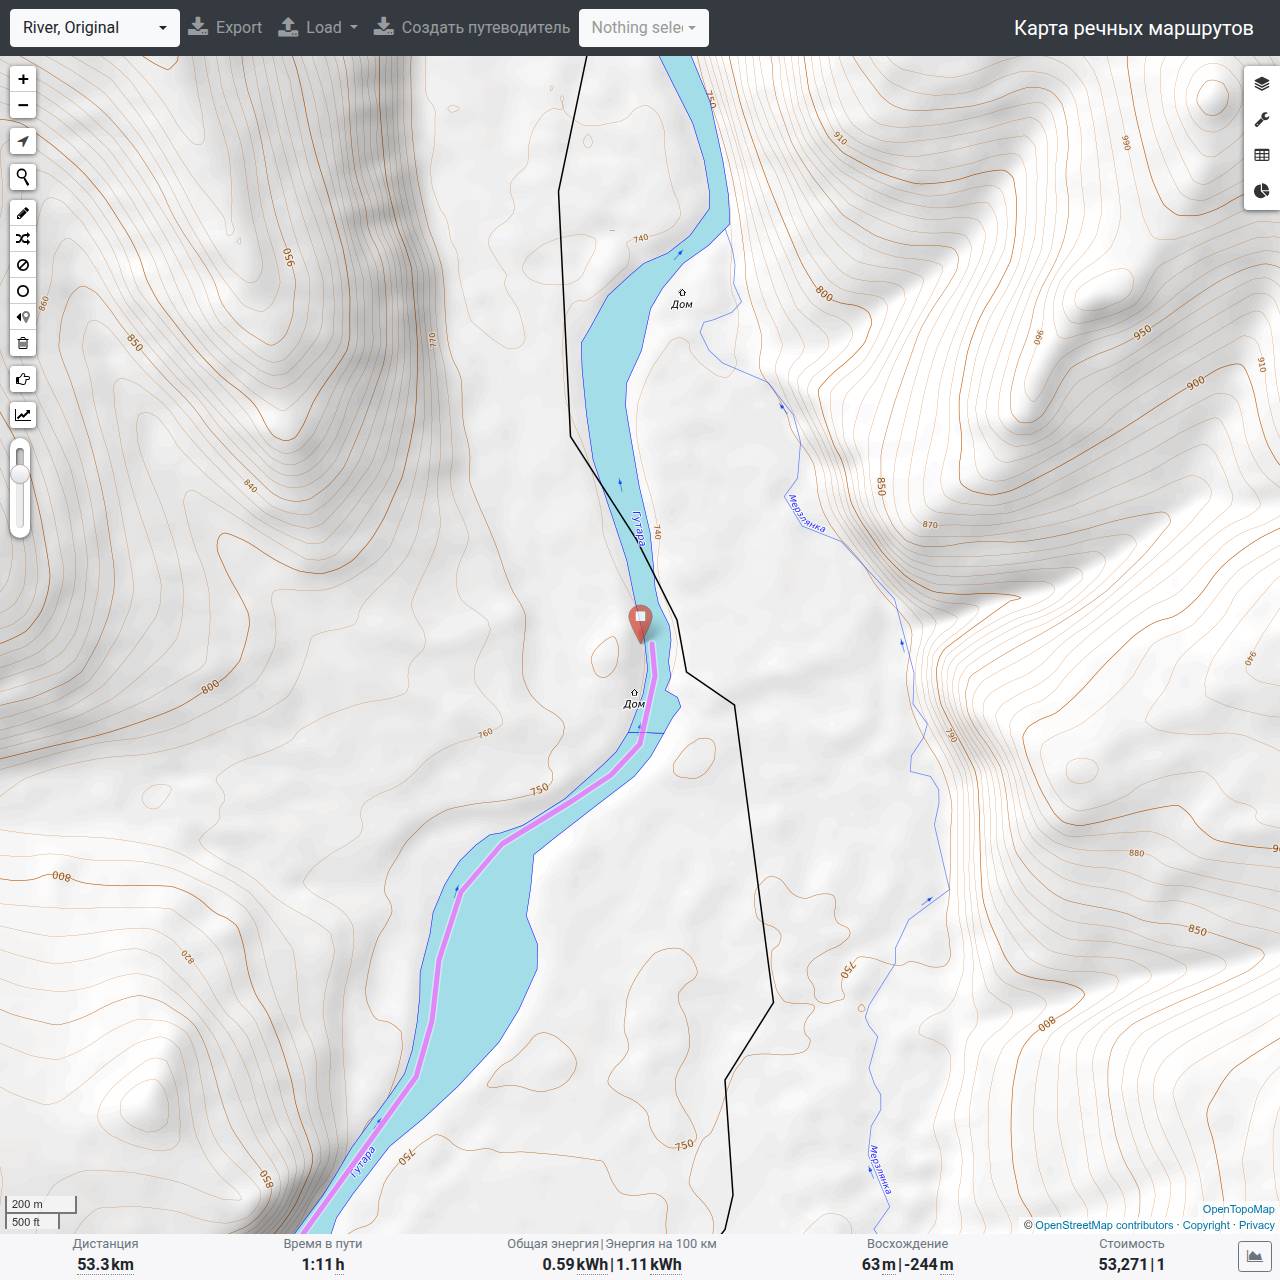Open the OpenStreetMap contributors link
Image resolution: width=1280 pixels, height=1280 pixels.
pyautogui.click(x=1104, y=1225)
